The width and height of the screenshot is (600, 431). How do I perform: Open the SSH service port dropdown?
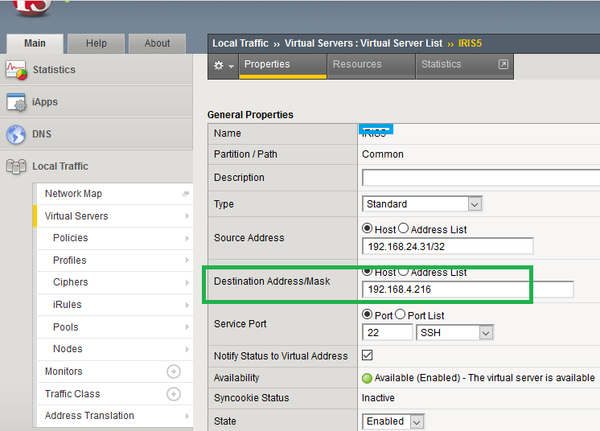457,332
